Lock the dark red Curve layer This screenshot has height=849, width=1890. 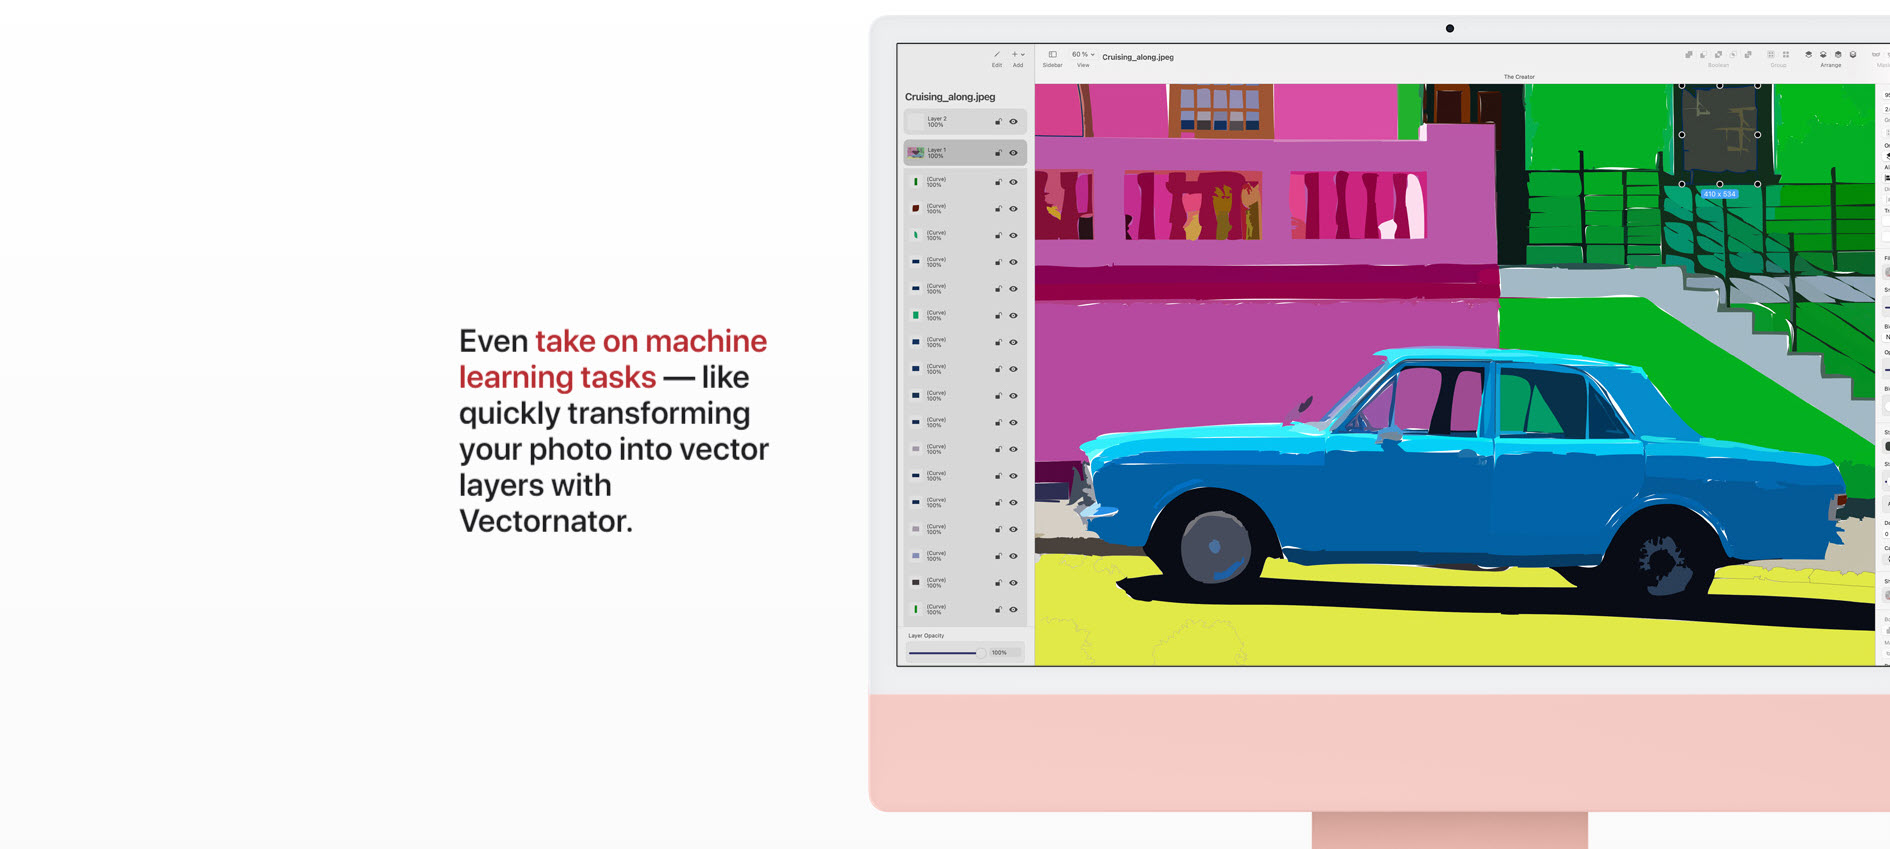998,209
